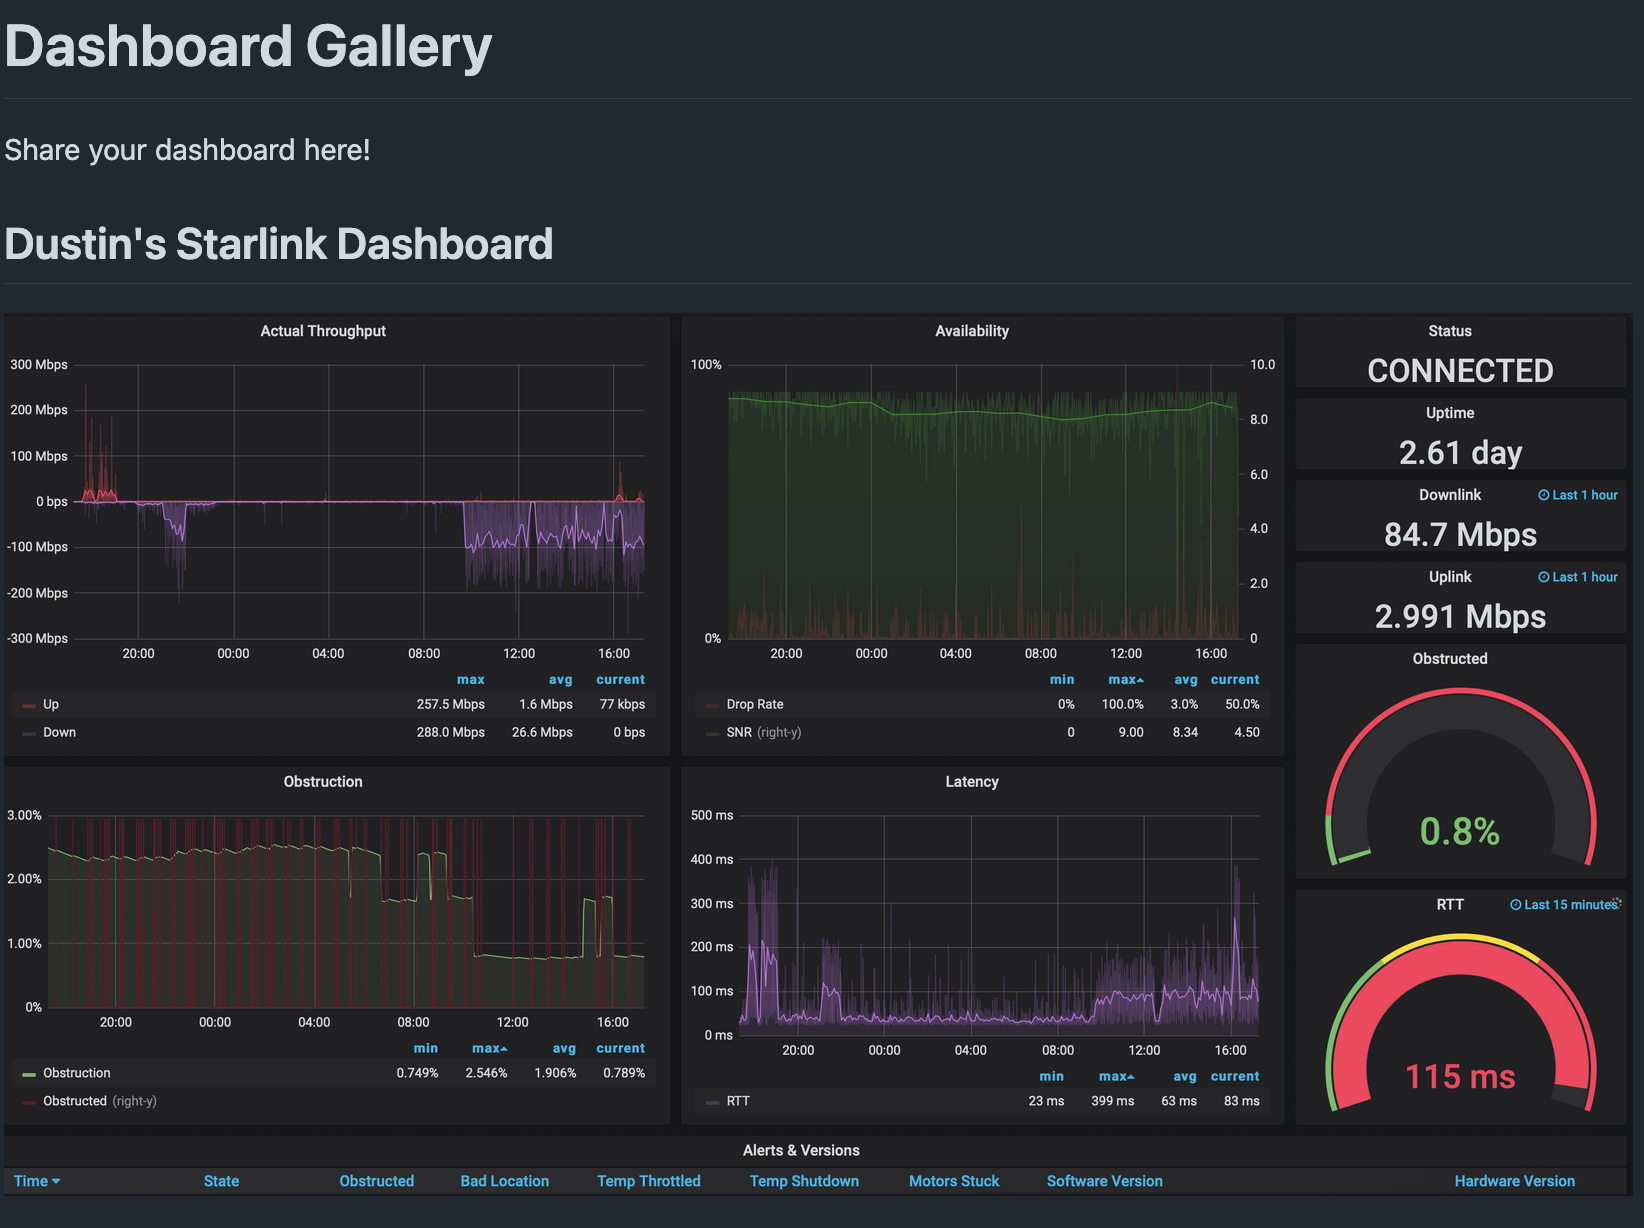Click the Time column sort arrow
Screen dimensions: 1644x1228
(56, 1182)
